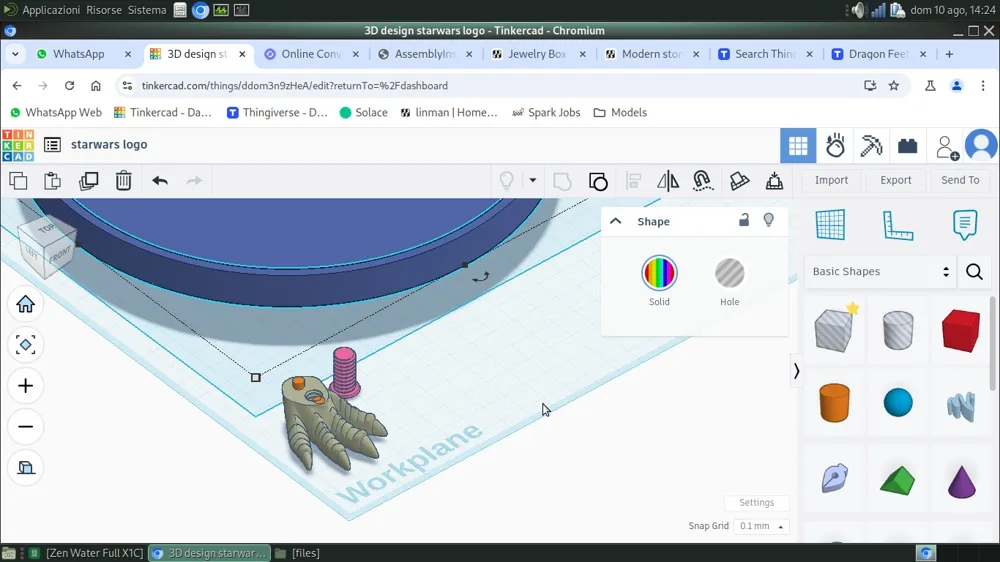Switch to orthographic view icon
Screen dimensions: 1000x562
(26, 468)
